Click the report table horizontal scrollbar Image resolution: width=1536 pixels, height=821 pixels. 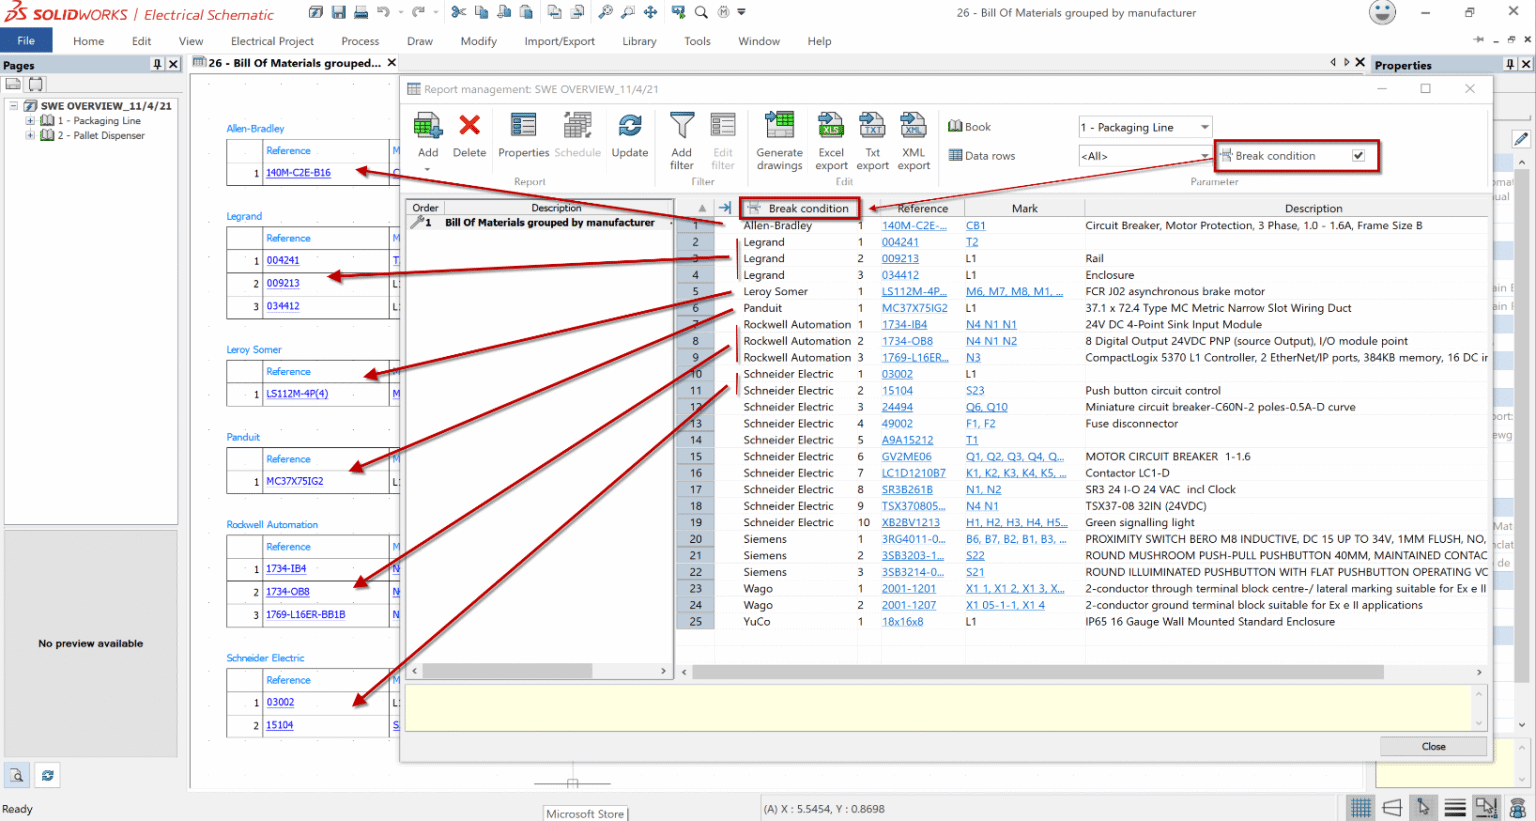1037,672
